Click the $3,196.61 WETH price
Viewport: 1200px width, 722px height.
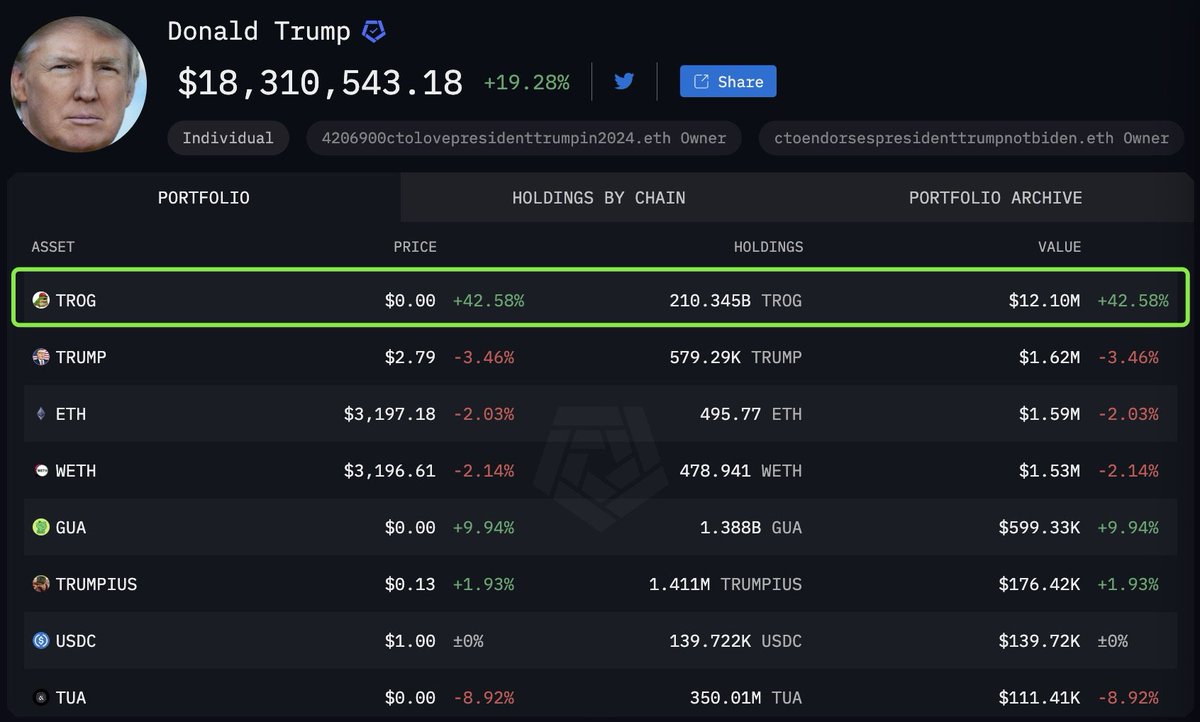tap(390, 471)
